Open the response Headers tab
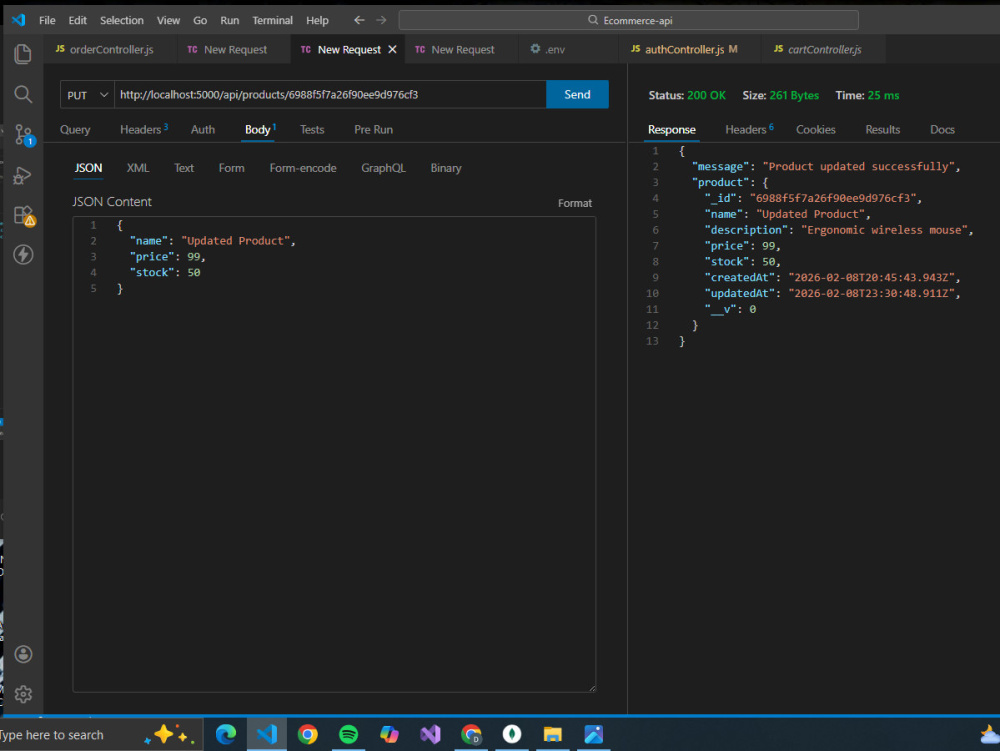Image resolution: width=1000 pixels, height=751 pixels. [749, 129]
